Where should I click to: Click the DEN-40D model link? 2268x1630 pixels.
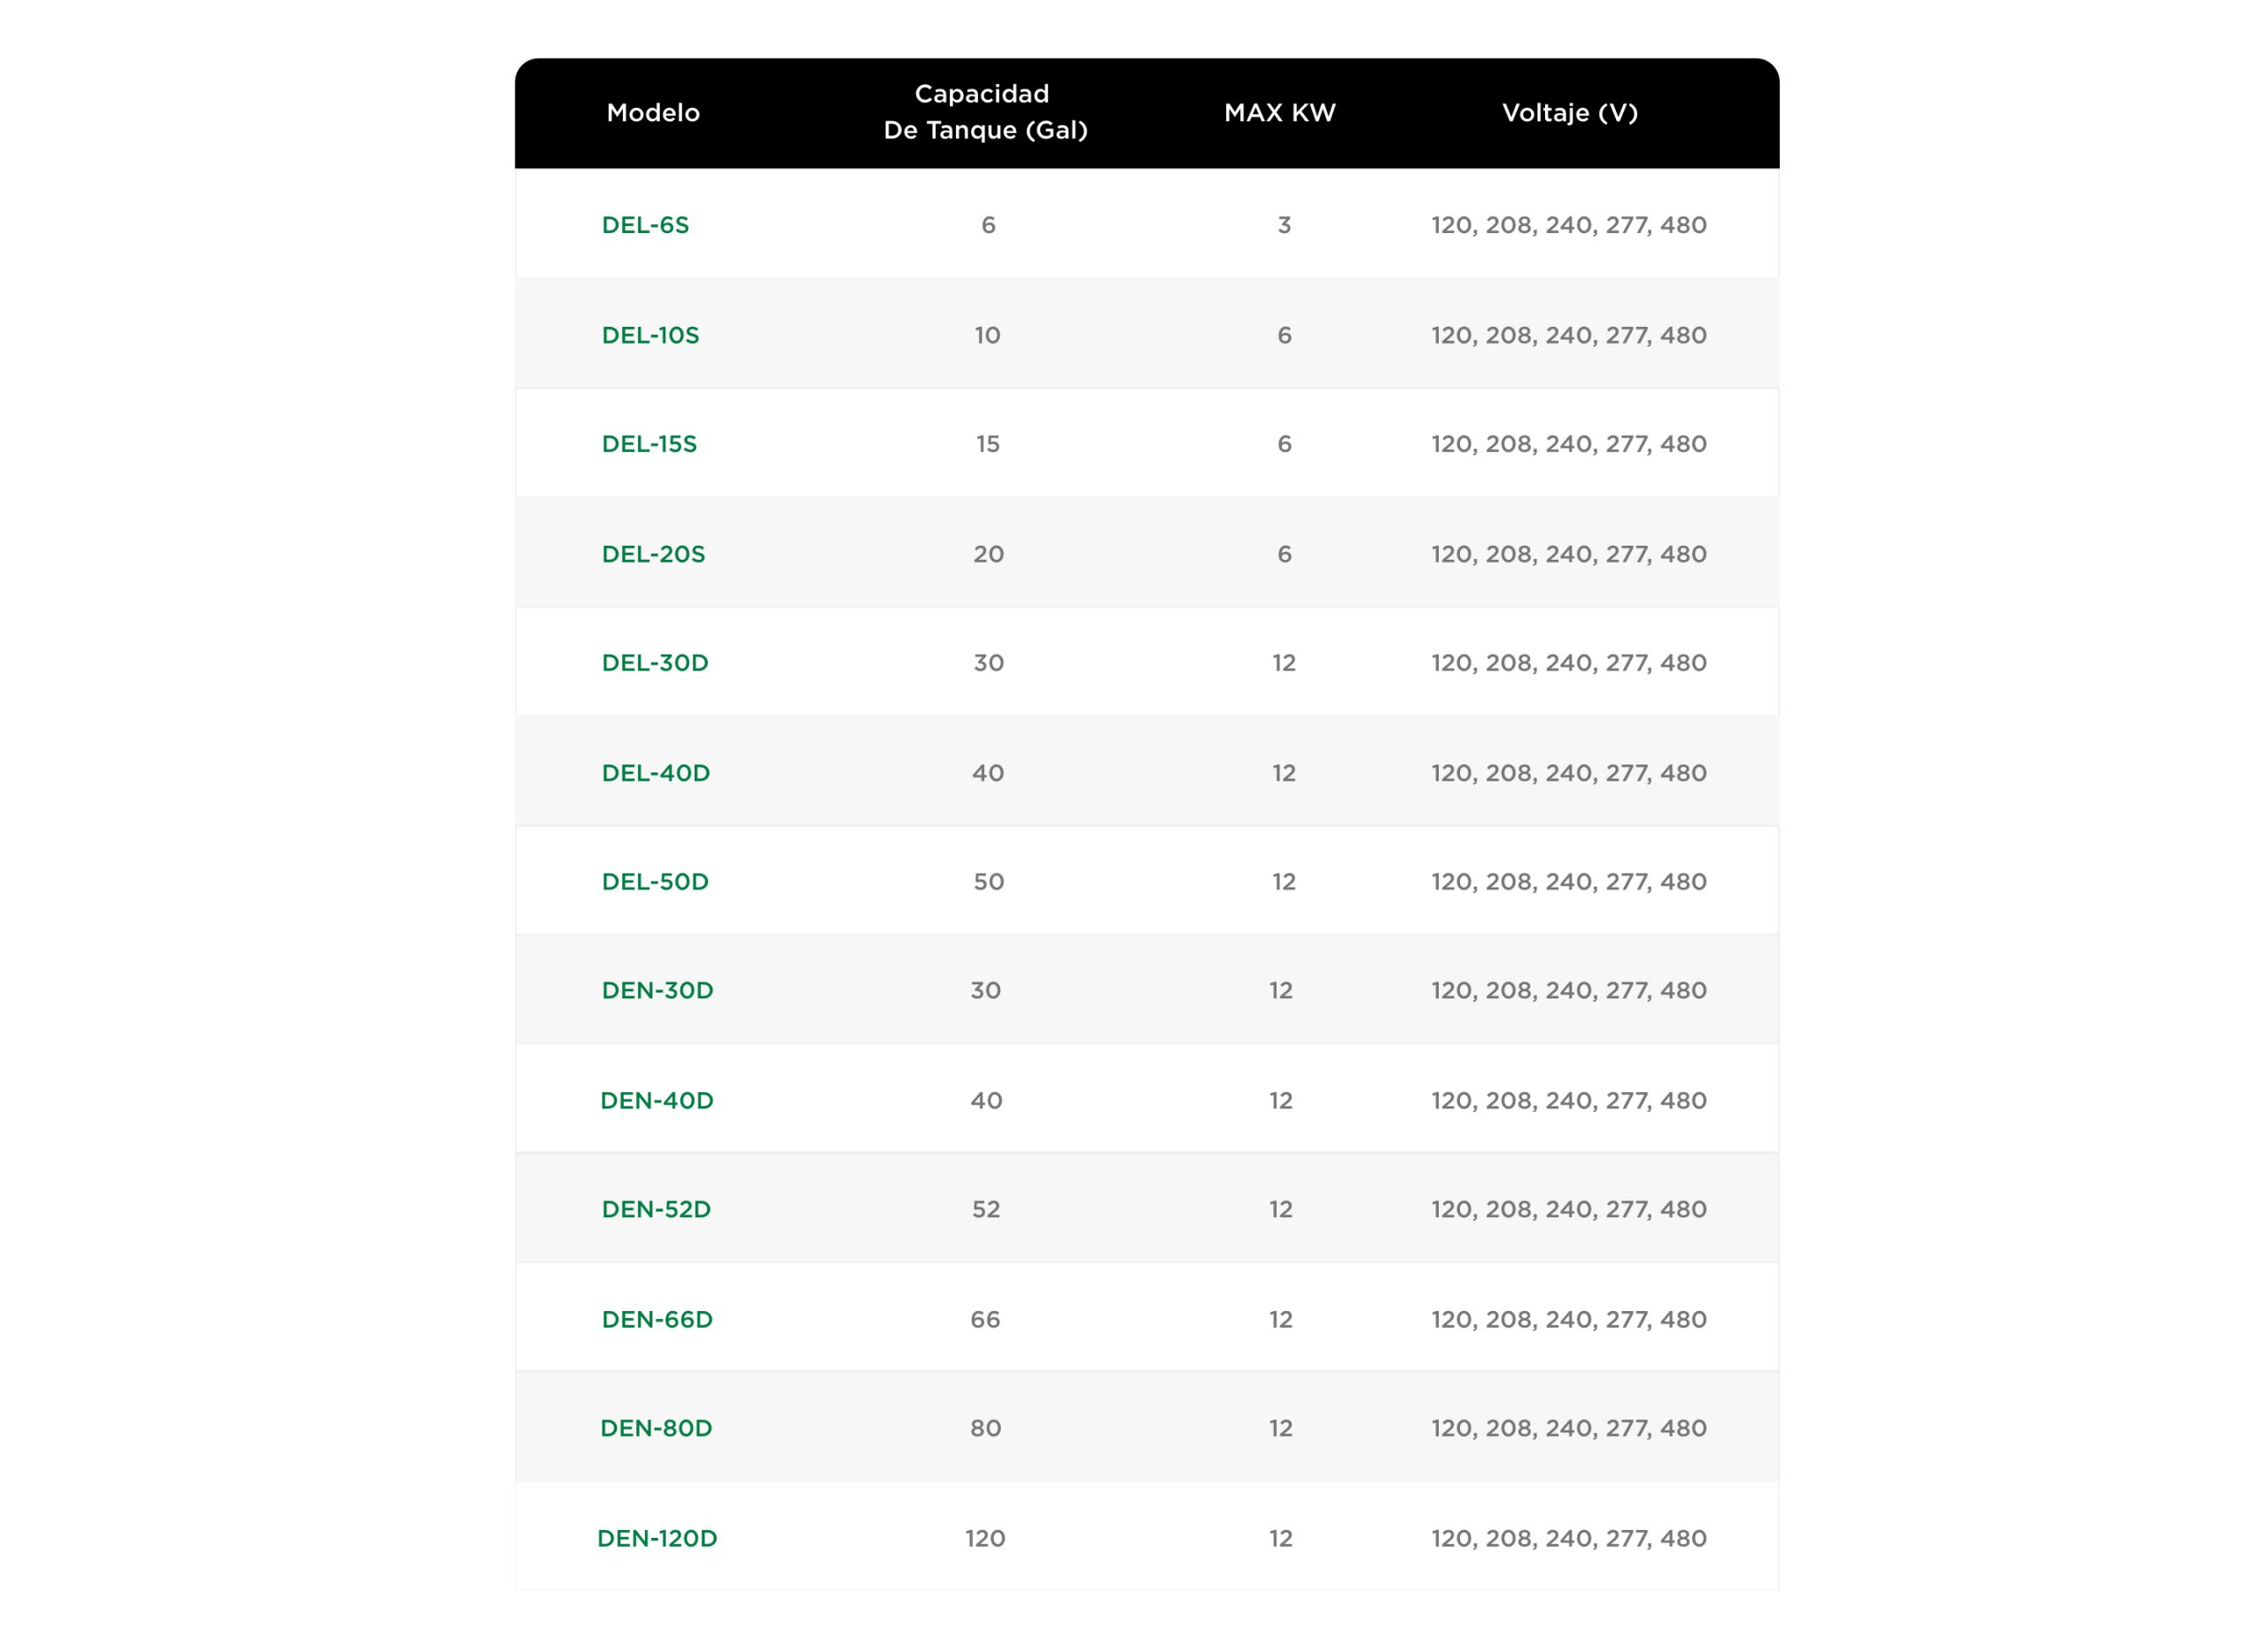point(657,1101)
